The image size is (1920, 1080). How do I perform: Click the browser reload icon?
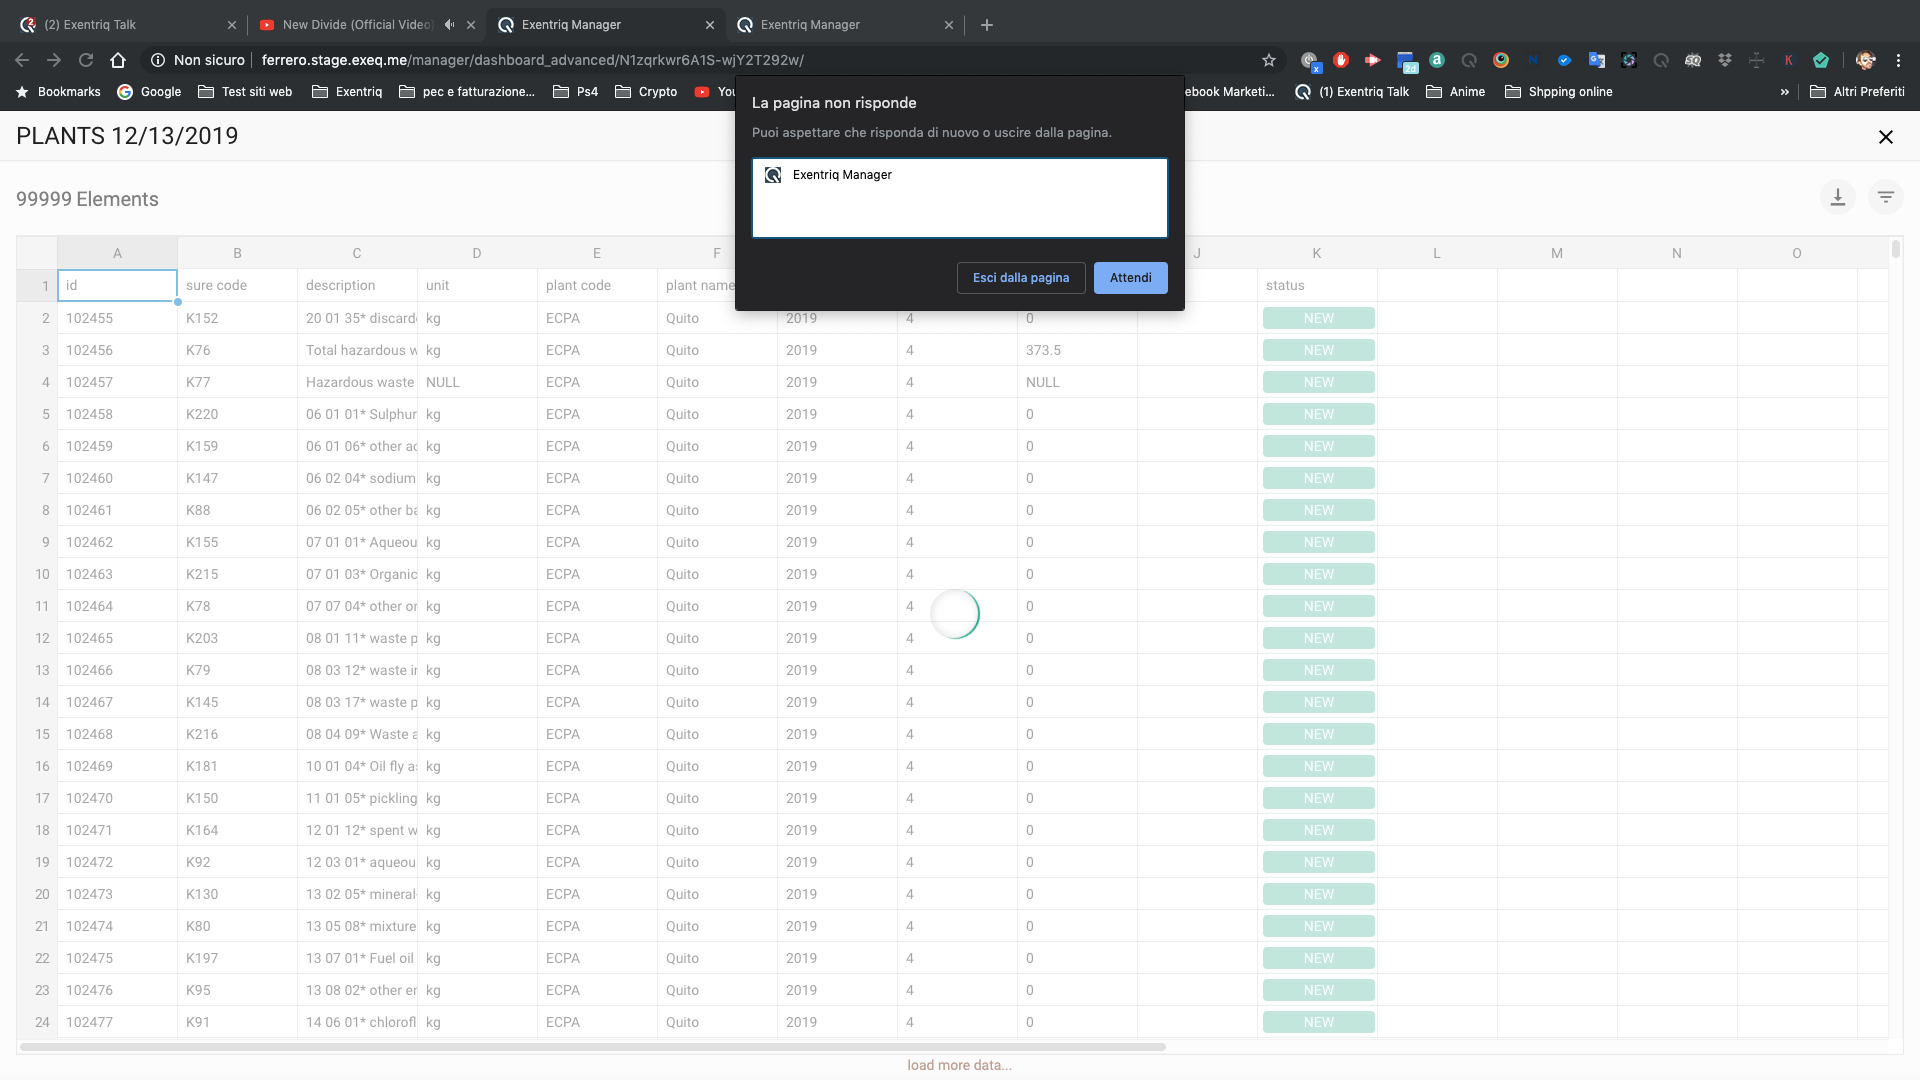click(86, 60)
